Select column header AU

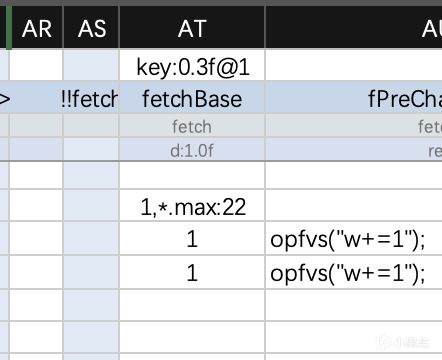coord(354,28)
